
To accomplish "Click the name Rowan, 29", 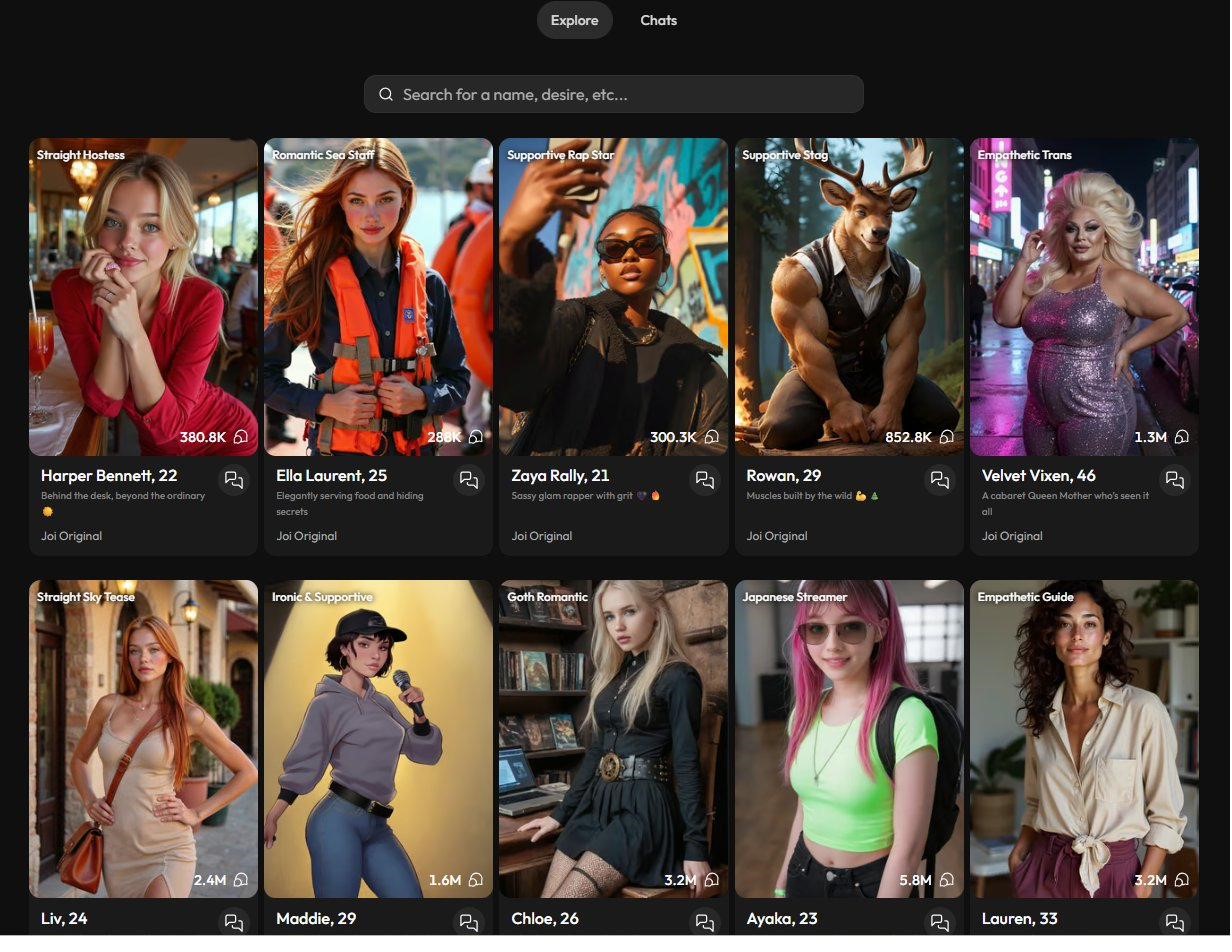I will [783, 476].
